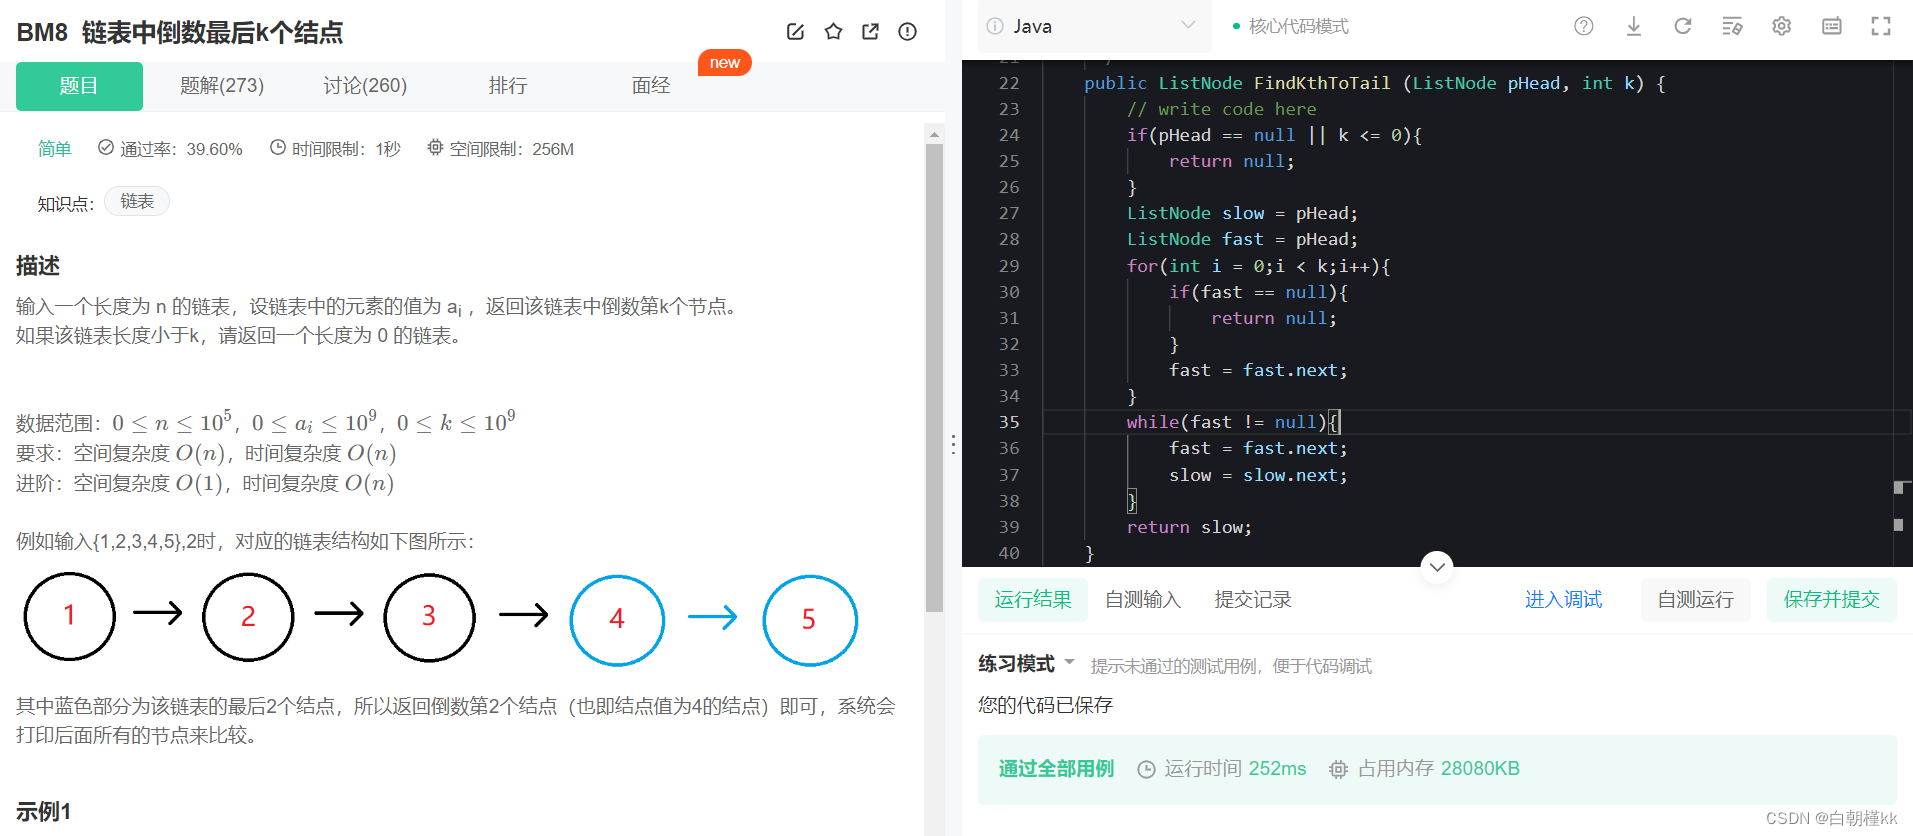Favorite the problem with star icon

(833, 32)
